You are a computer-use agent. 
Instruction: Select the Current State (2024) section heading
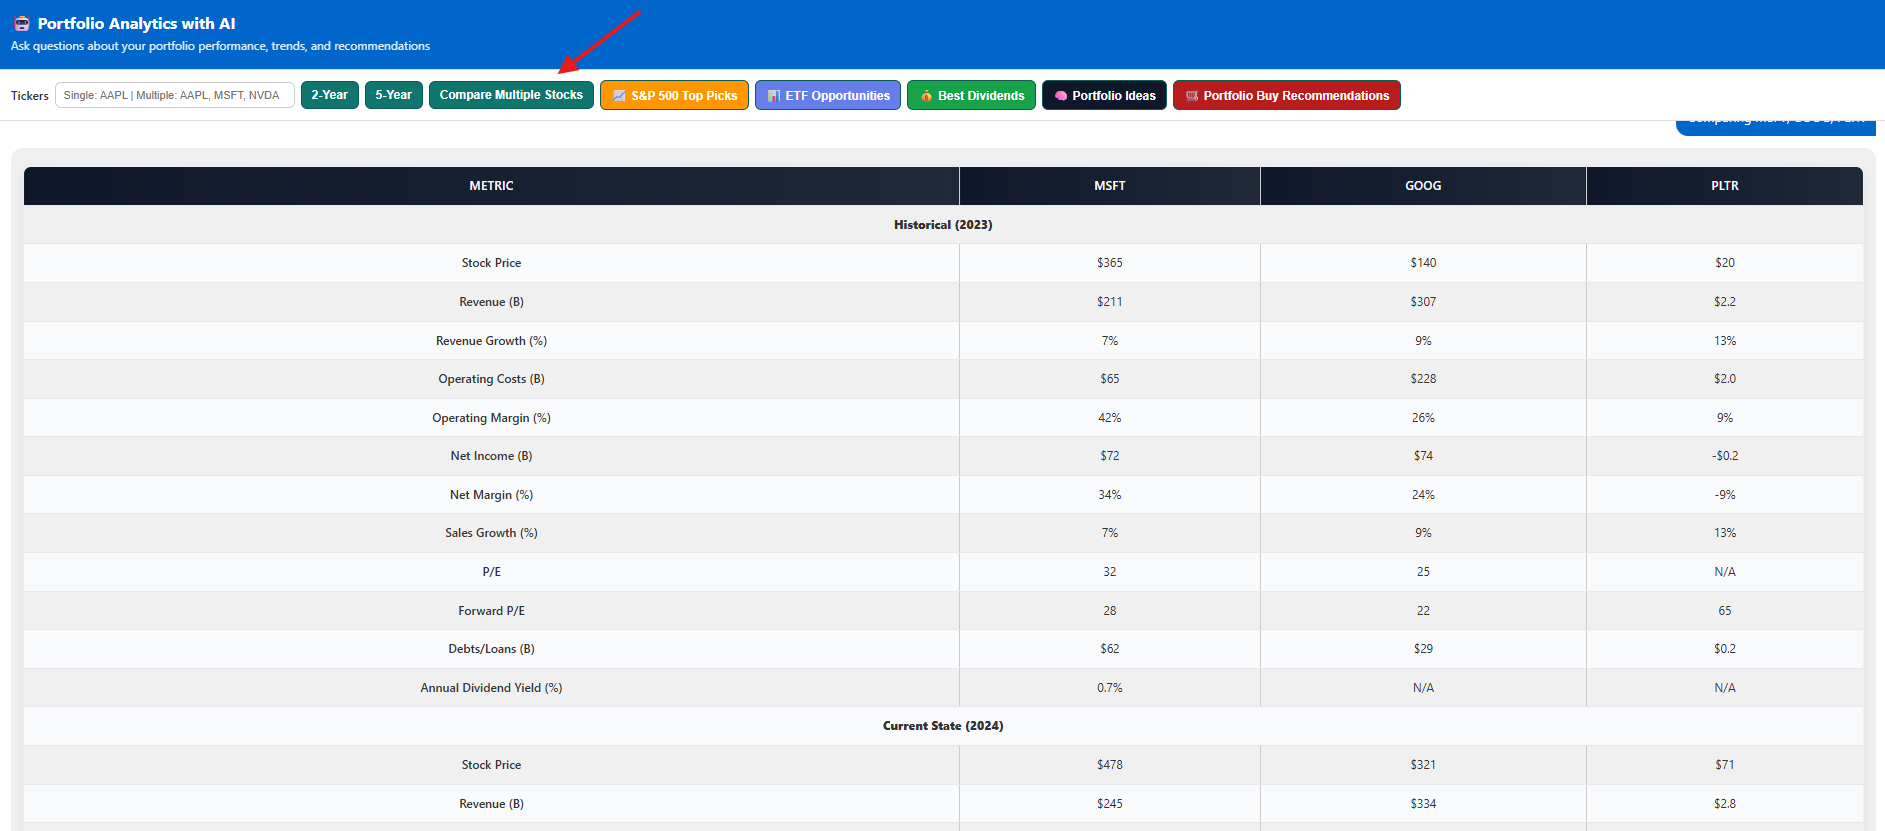click(943, 726)
